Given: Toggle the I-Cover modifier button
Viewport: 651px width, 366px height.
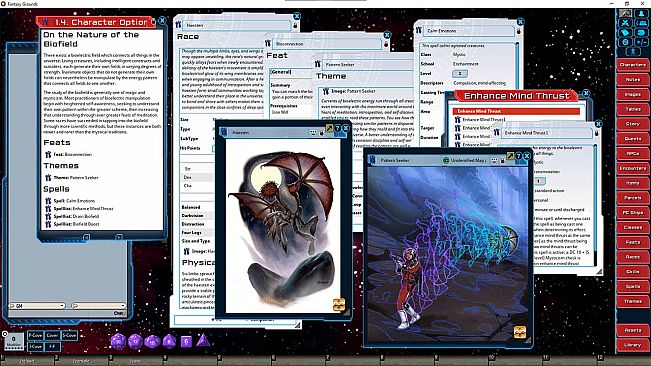Looking at the screenshot, I should (x=35, y=346).
